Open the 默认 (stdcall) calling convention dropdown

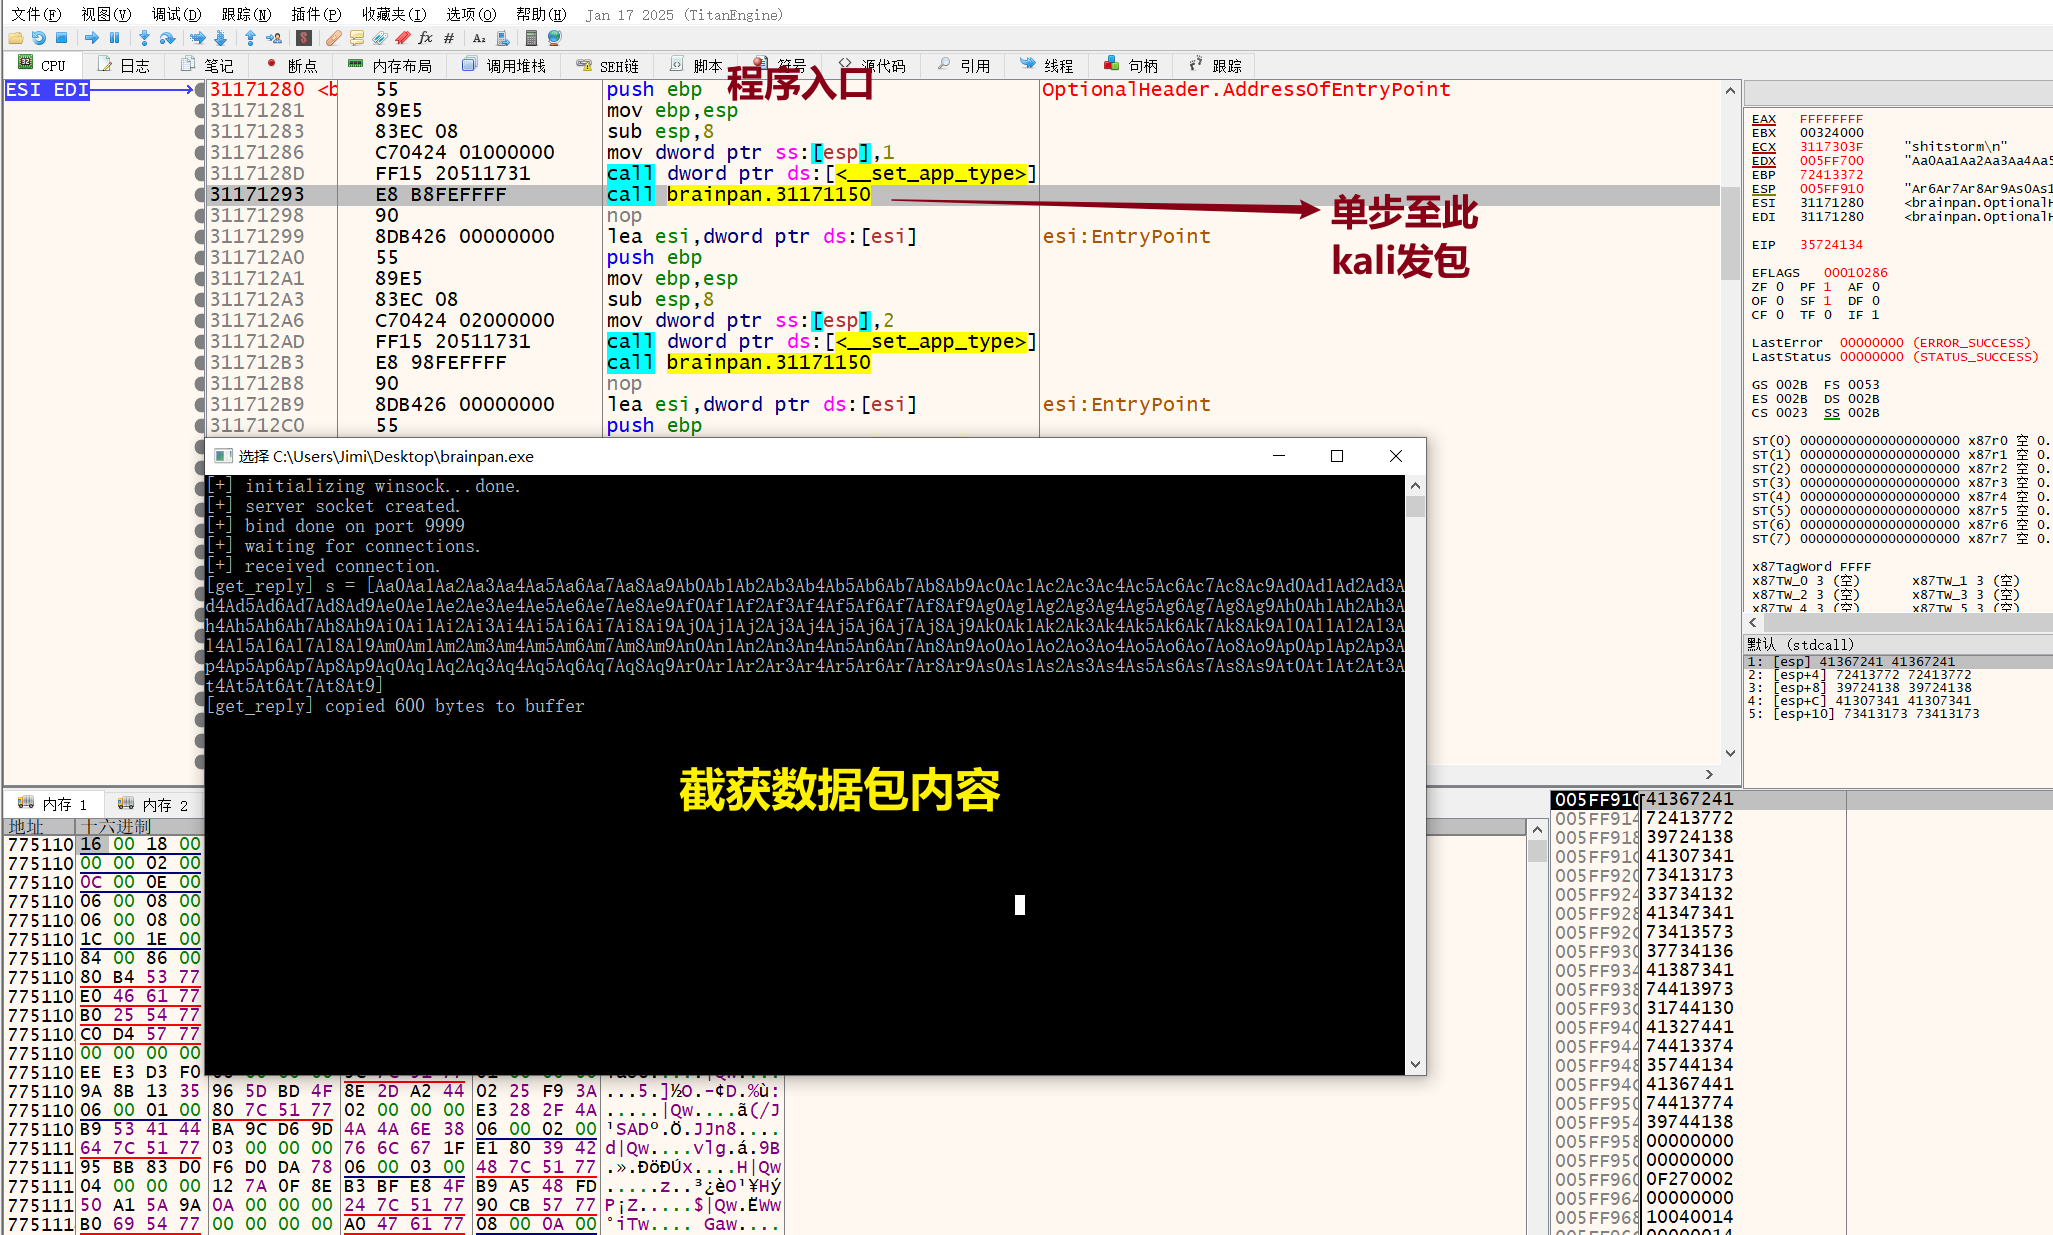[x=1800, y=644]
